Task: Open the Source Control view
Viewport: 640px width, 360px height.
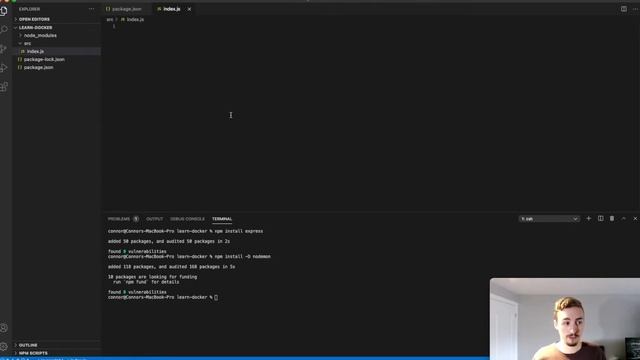Action: pyautogui.click(x=4, y=49)
